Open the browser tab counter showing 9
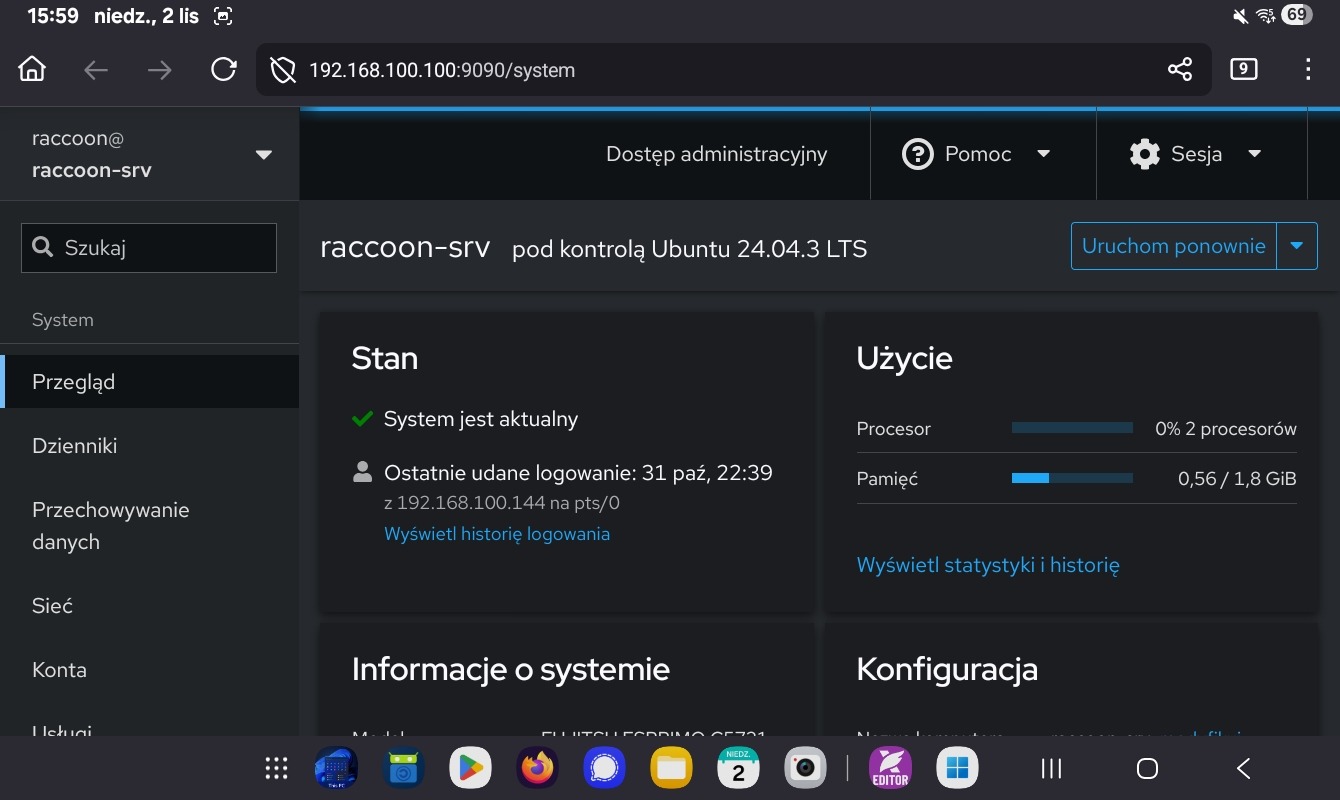1340x800 pixels. tap(1243, 70)
